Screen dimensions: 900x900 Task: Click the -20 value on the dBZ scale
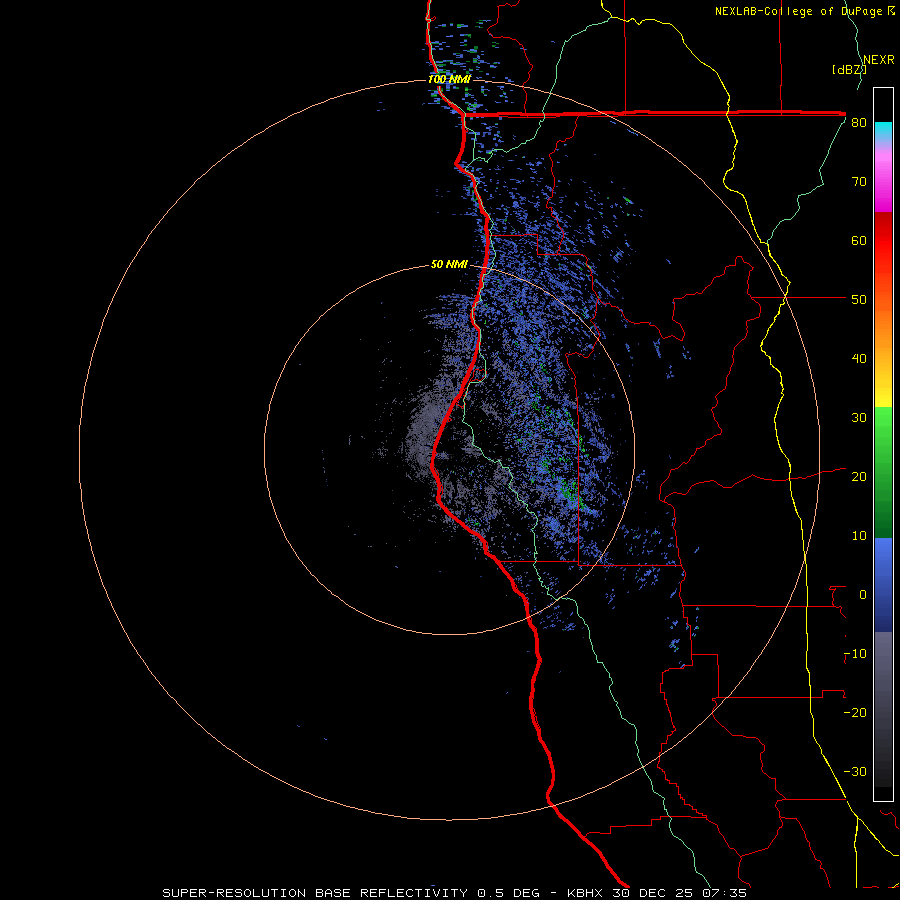(x=855, y=713)
